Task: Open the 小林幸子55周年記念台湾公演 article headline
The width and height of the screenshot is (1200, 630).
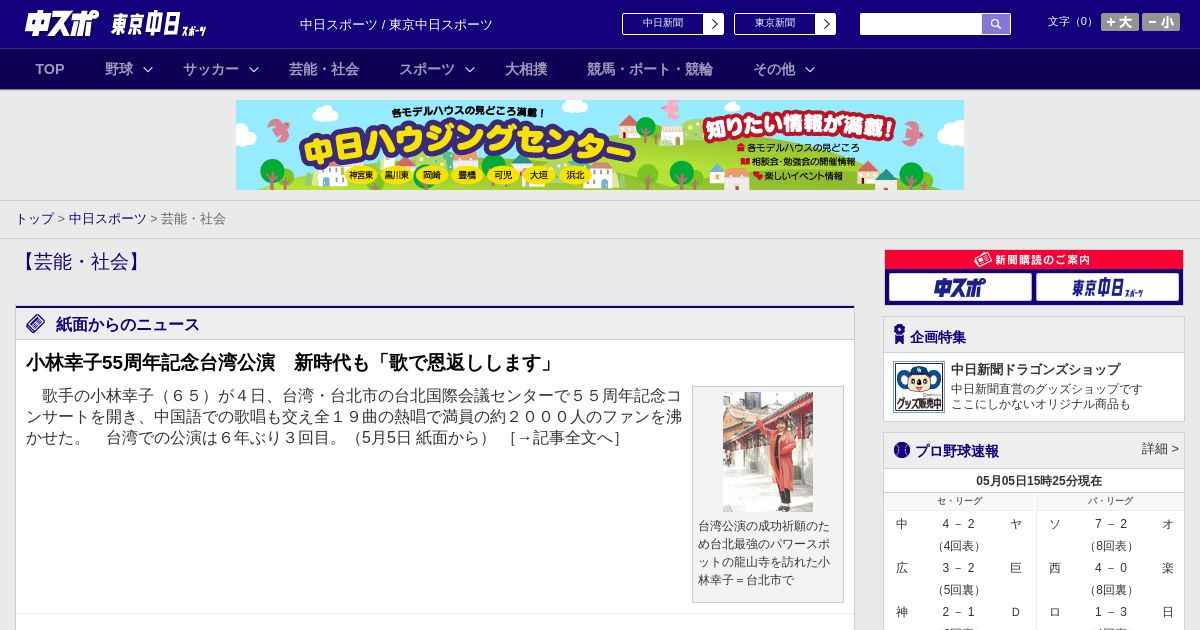Action: tap(291, 362)
